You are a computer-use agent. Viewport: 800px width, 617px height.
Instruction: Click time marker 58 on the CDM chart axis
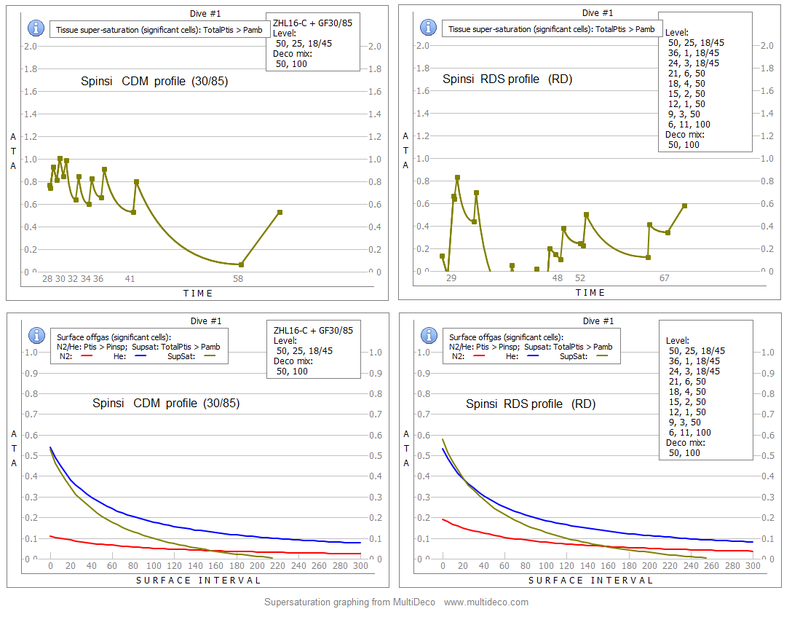[x=238, y=280]
